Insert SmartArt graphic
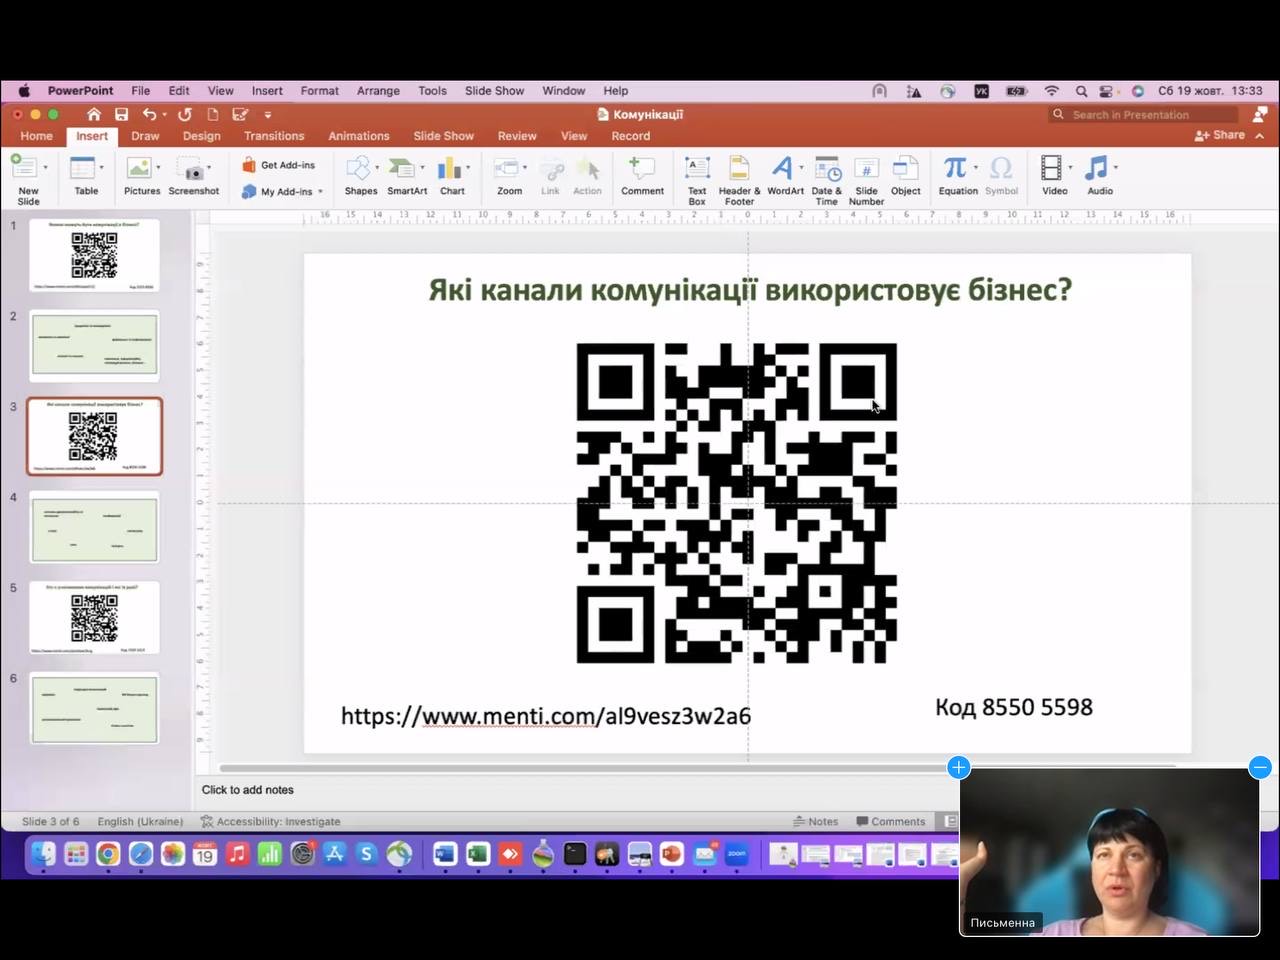Image resolution: width=1280 pixels, height=960 pixels. pyautogui.click(x=406, y=176)
